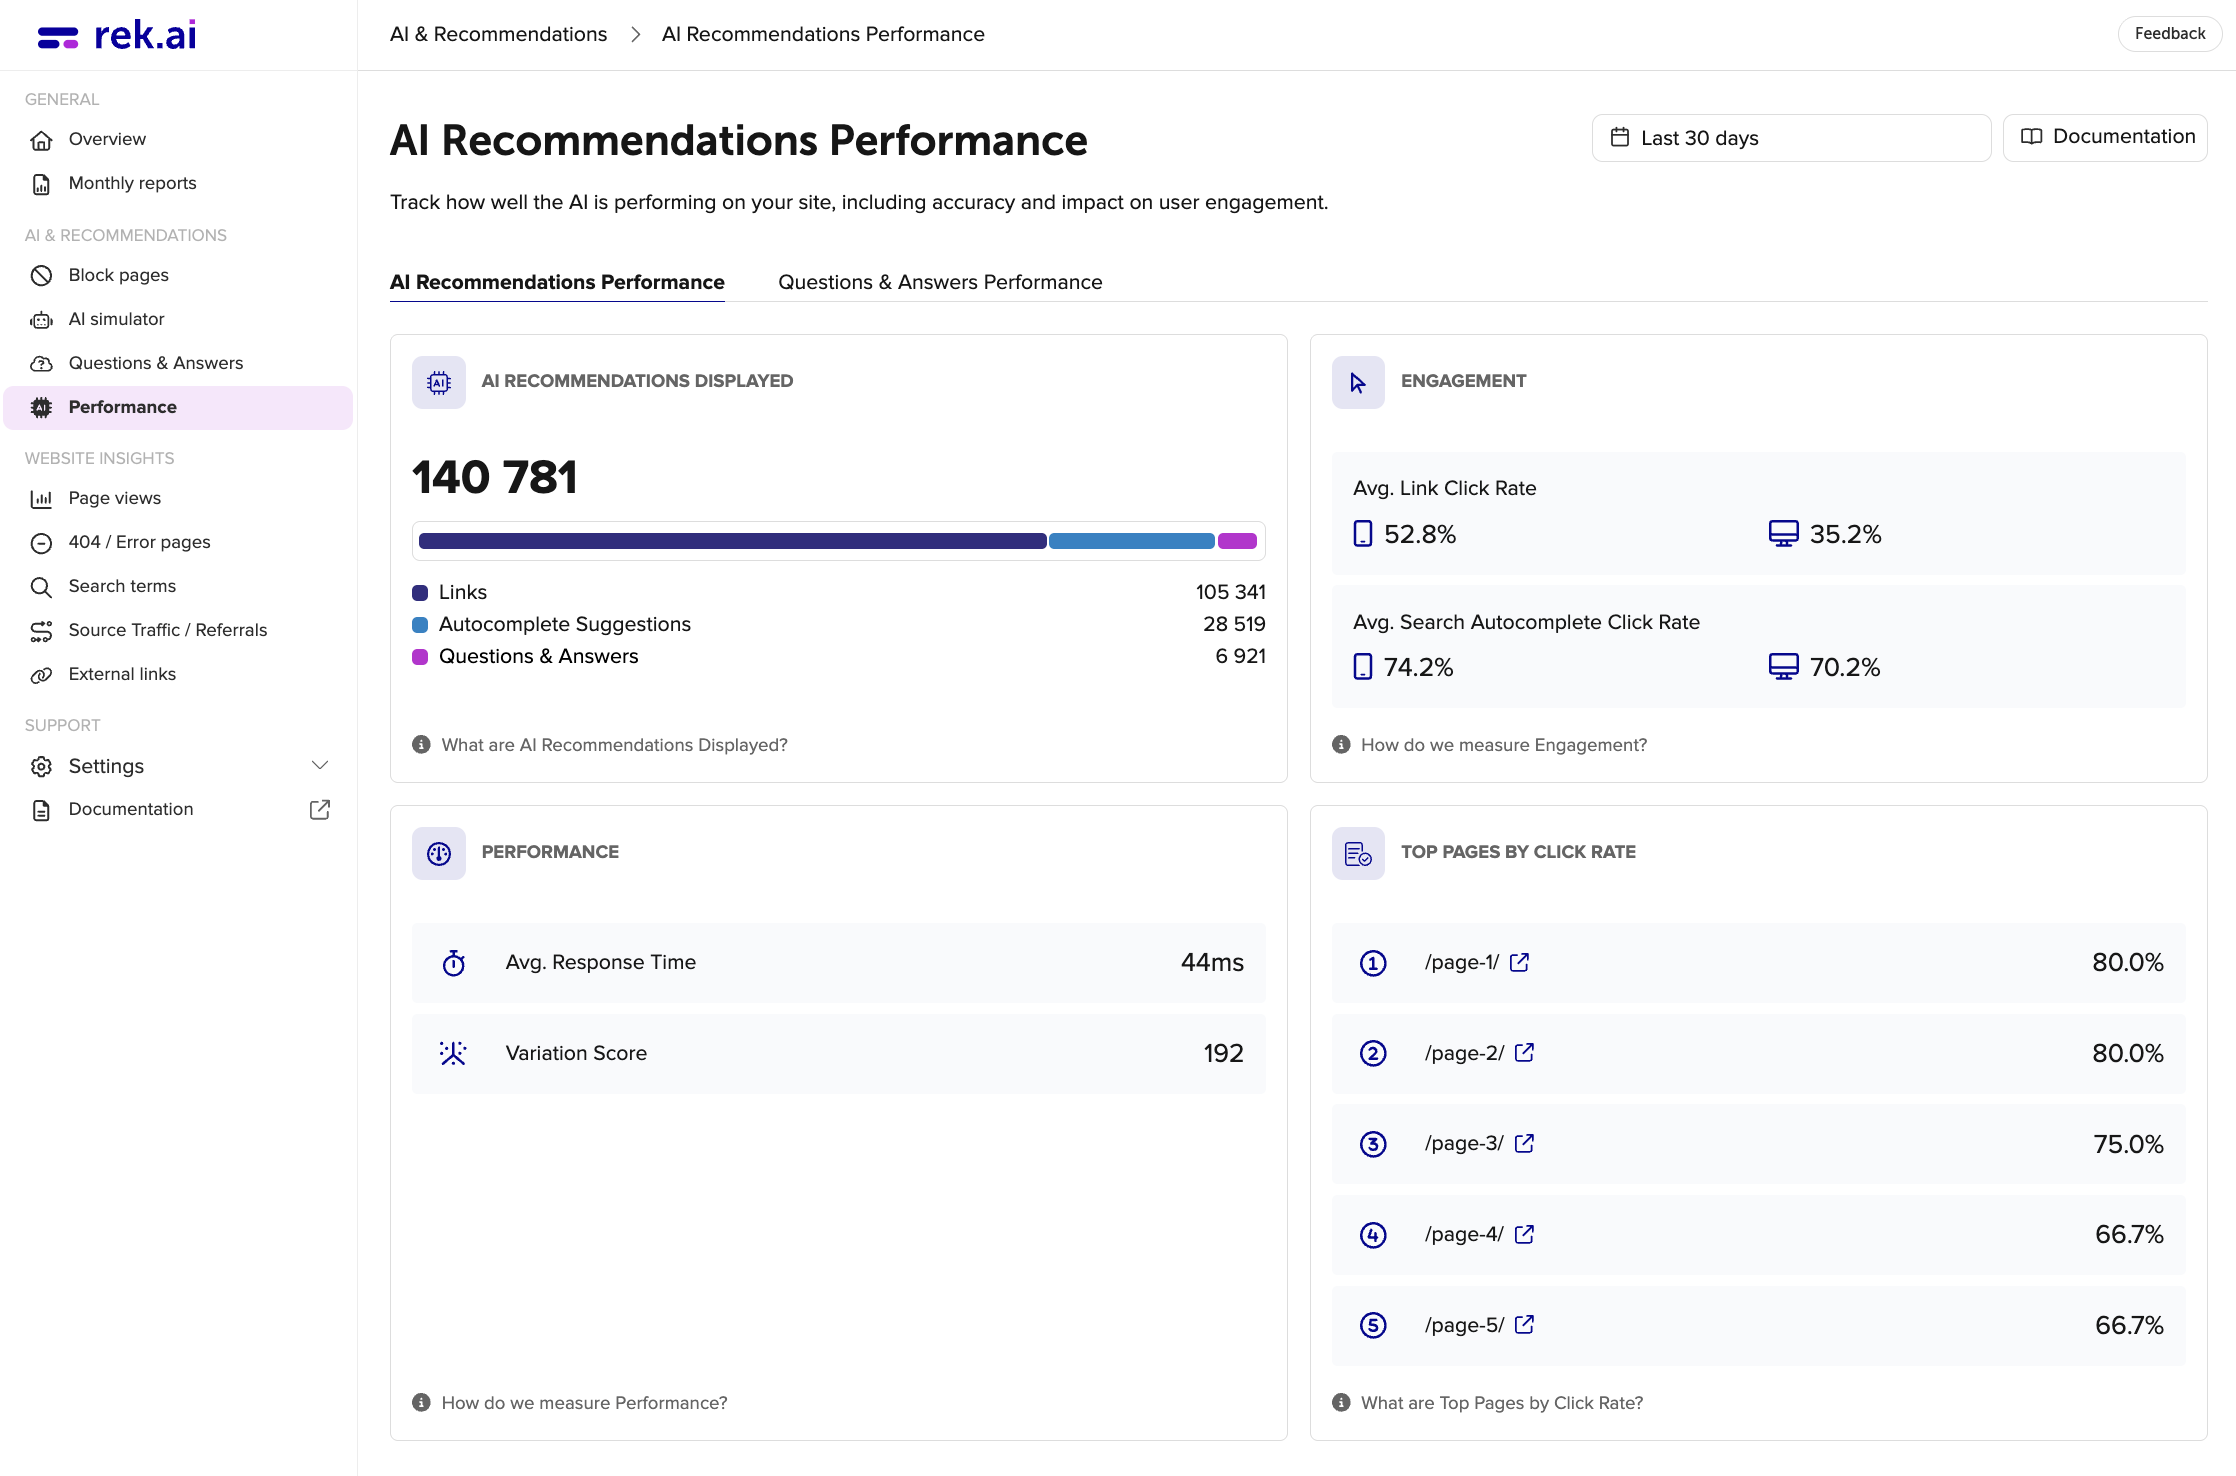This screenshot has width=2236, height=1476.
Task: Click the desktop 70.2% autocomplete click rate
Action: click(x=1825, y=667)
